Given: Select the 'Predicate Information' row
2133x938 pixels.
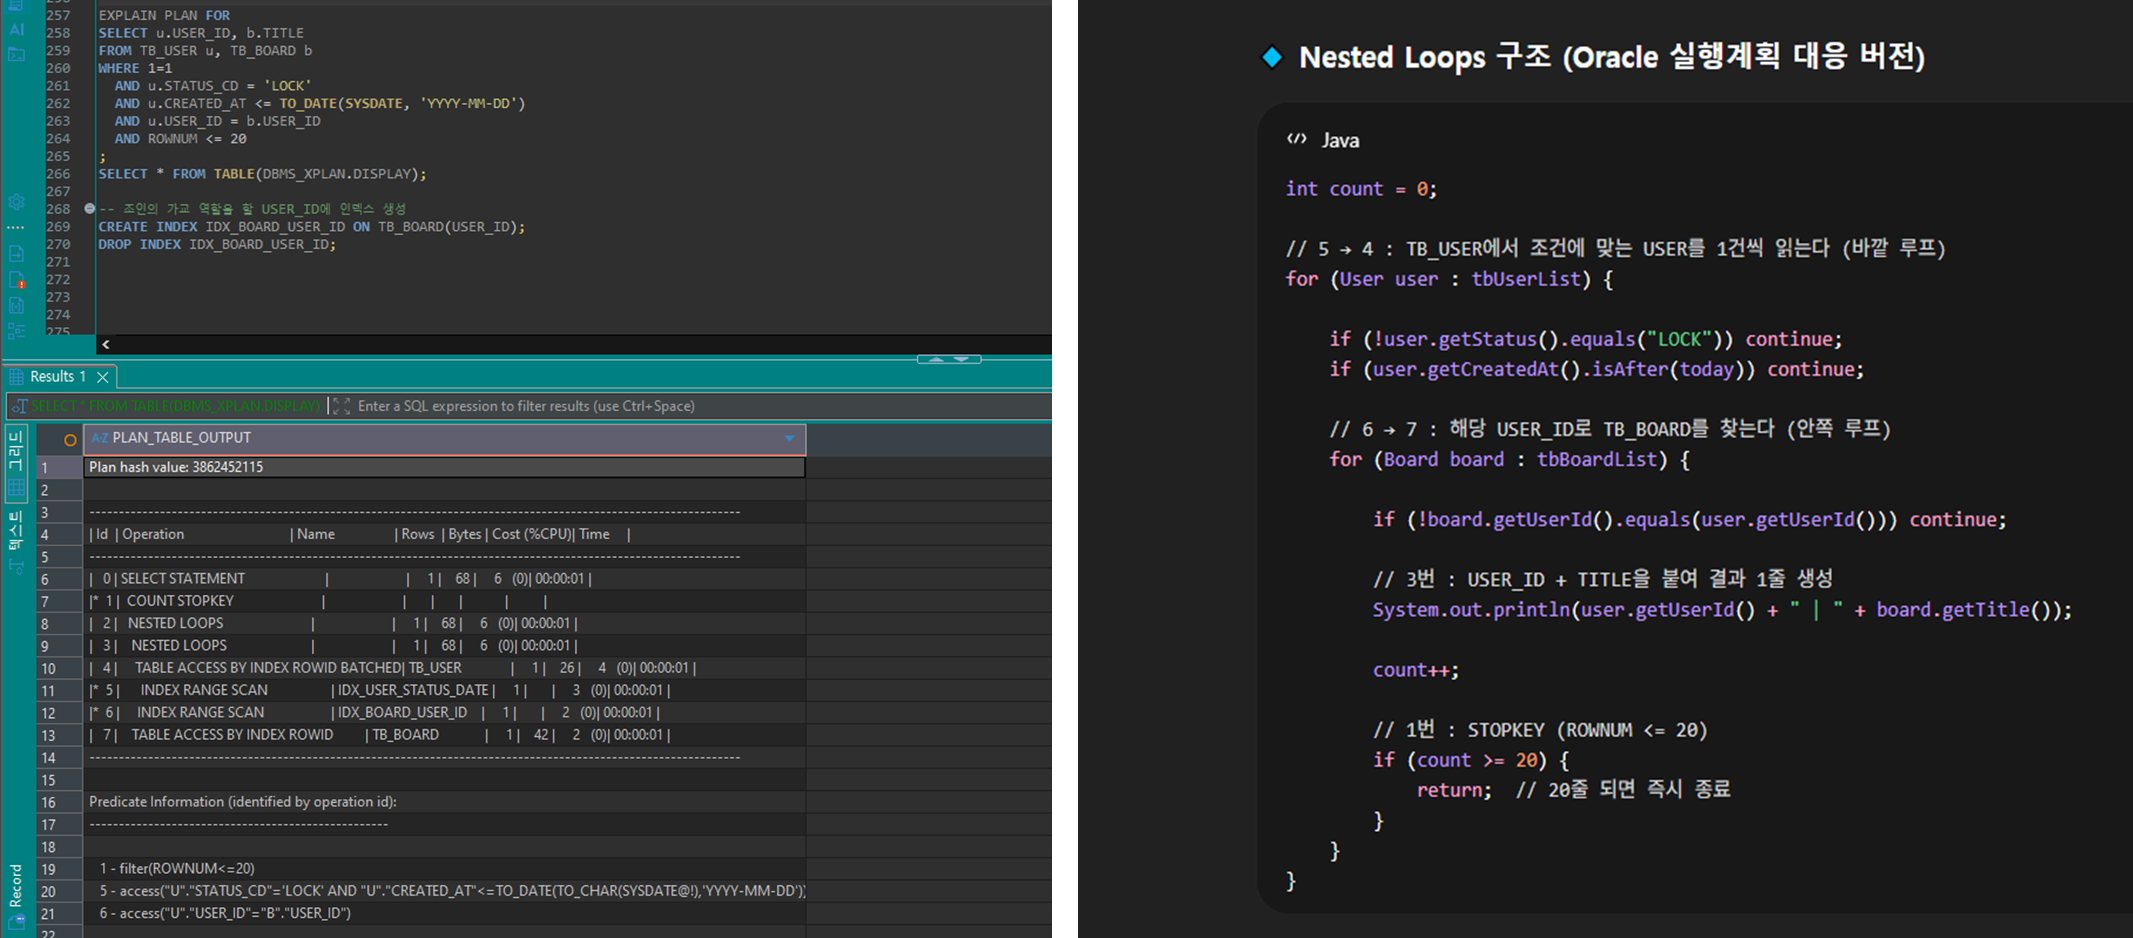Looking at the screenshot, I should point(444,802).
